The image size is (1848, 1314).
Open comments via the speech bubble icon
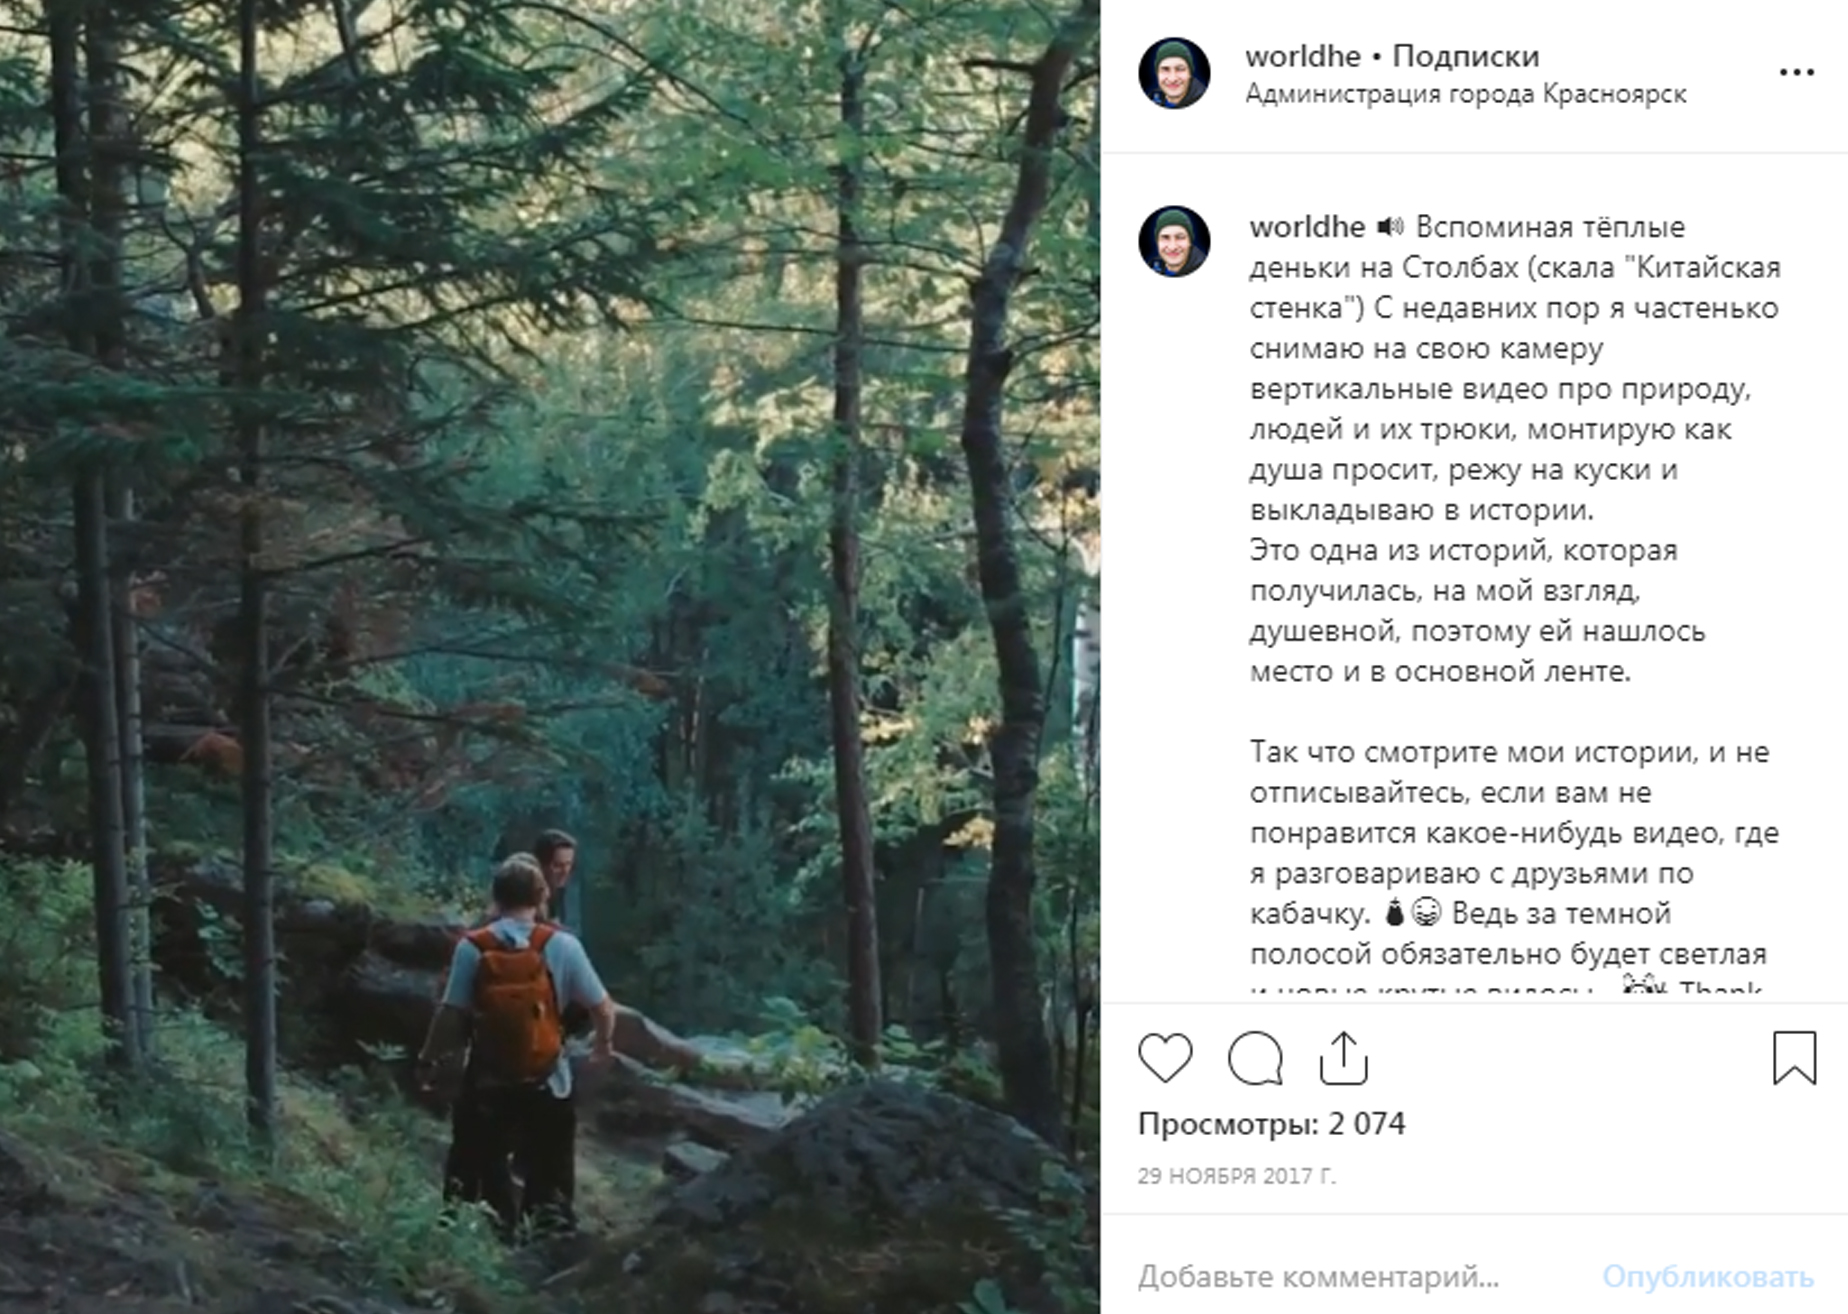1255,1058
